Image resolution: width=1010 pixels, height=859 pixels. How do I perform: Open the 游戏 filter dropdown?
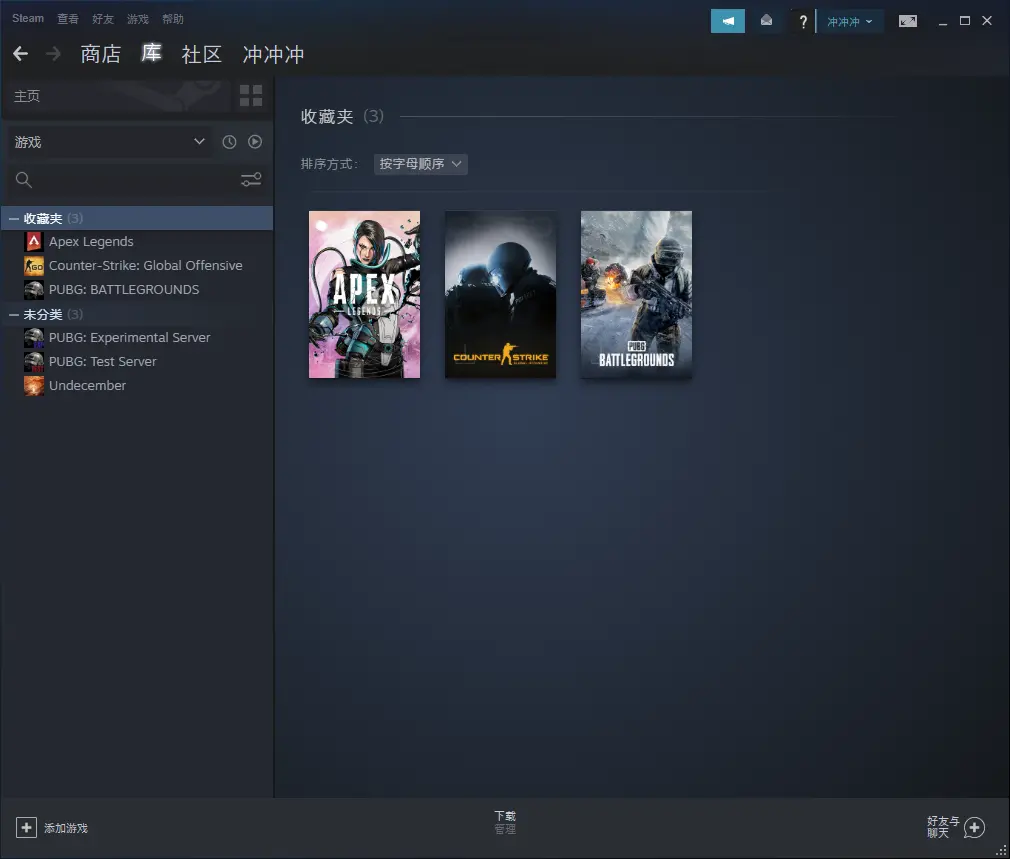pyautogui.click(x=110, y=142)
